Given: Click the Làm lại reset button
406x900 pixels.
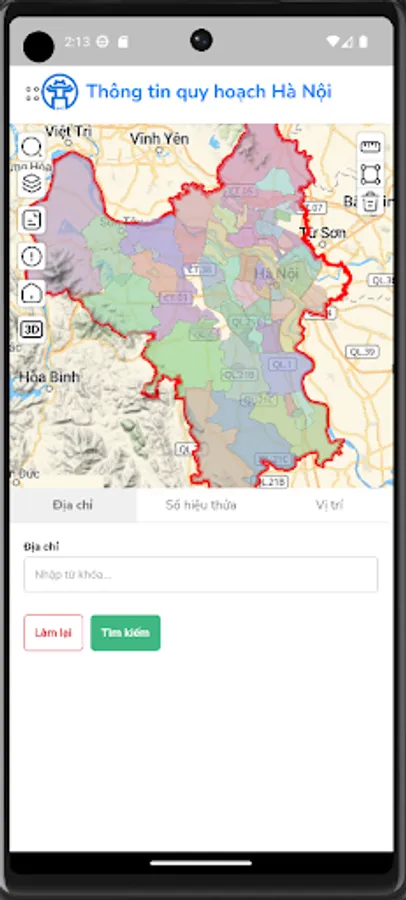Looking at the screenshot, I should (53, 633).
